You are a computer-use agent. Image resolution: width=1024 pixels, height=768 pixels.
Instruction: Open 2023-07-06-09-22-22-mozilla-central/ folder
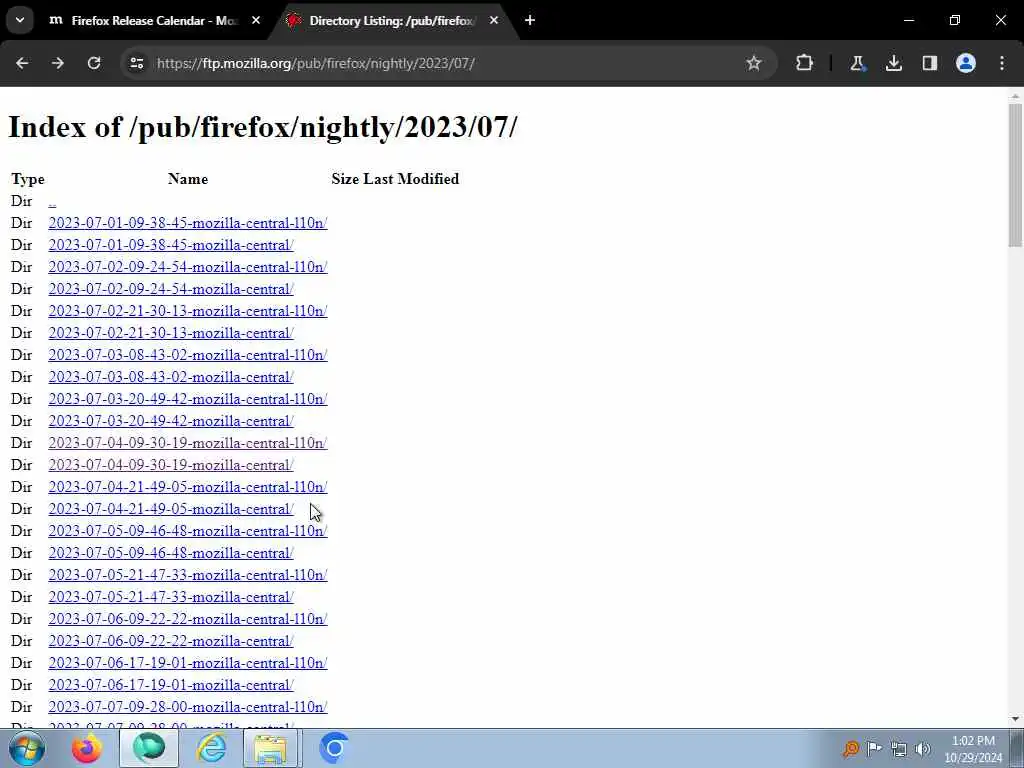(x=171, y=641)
